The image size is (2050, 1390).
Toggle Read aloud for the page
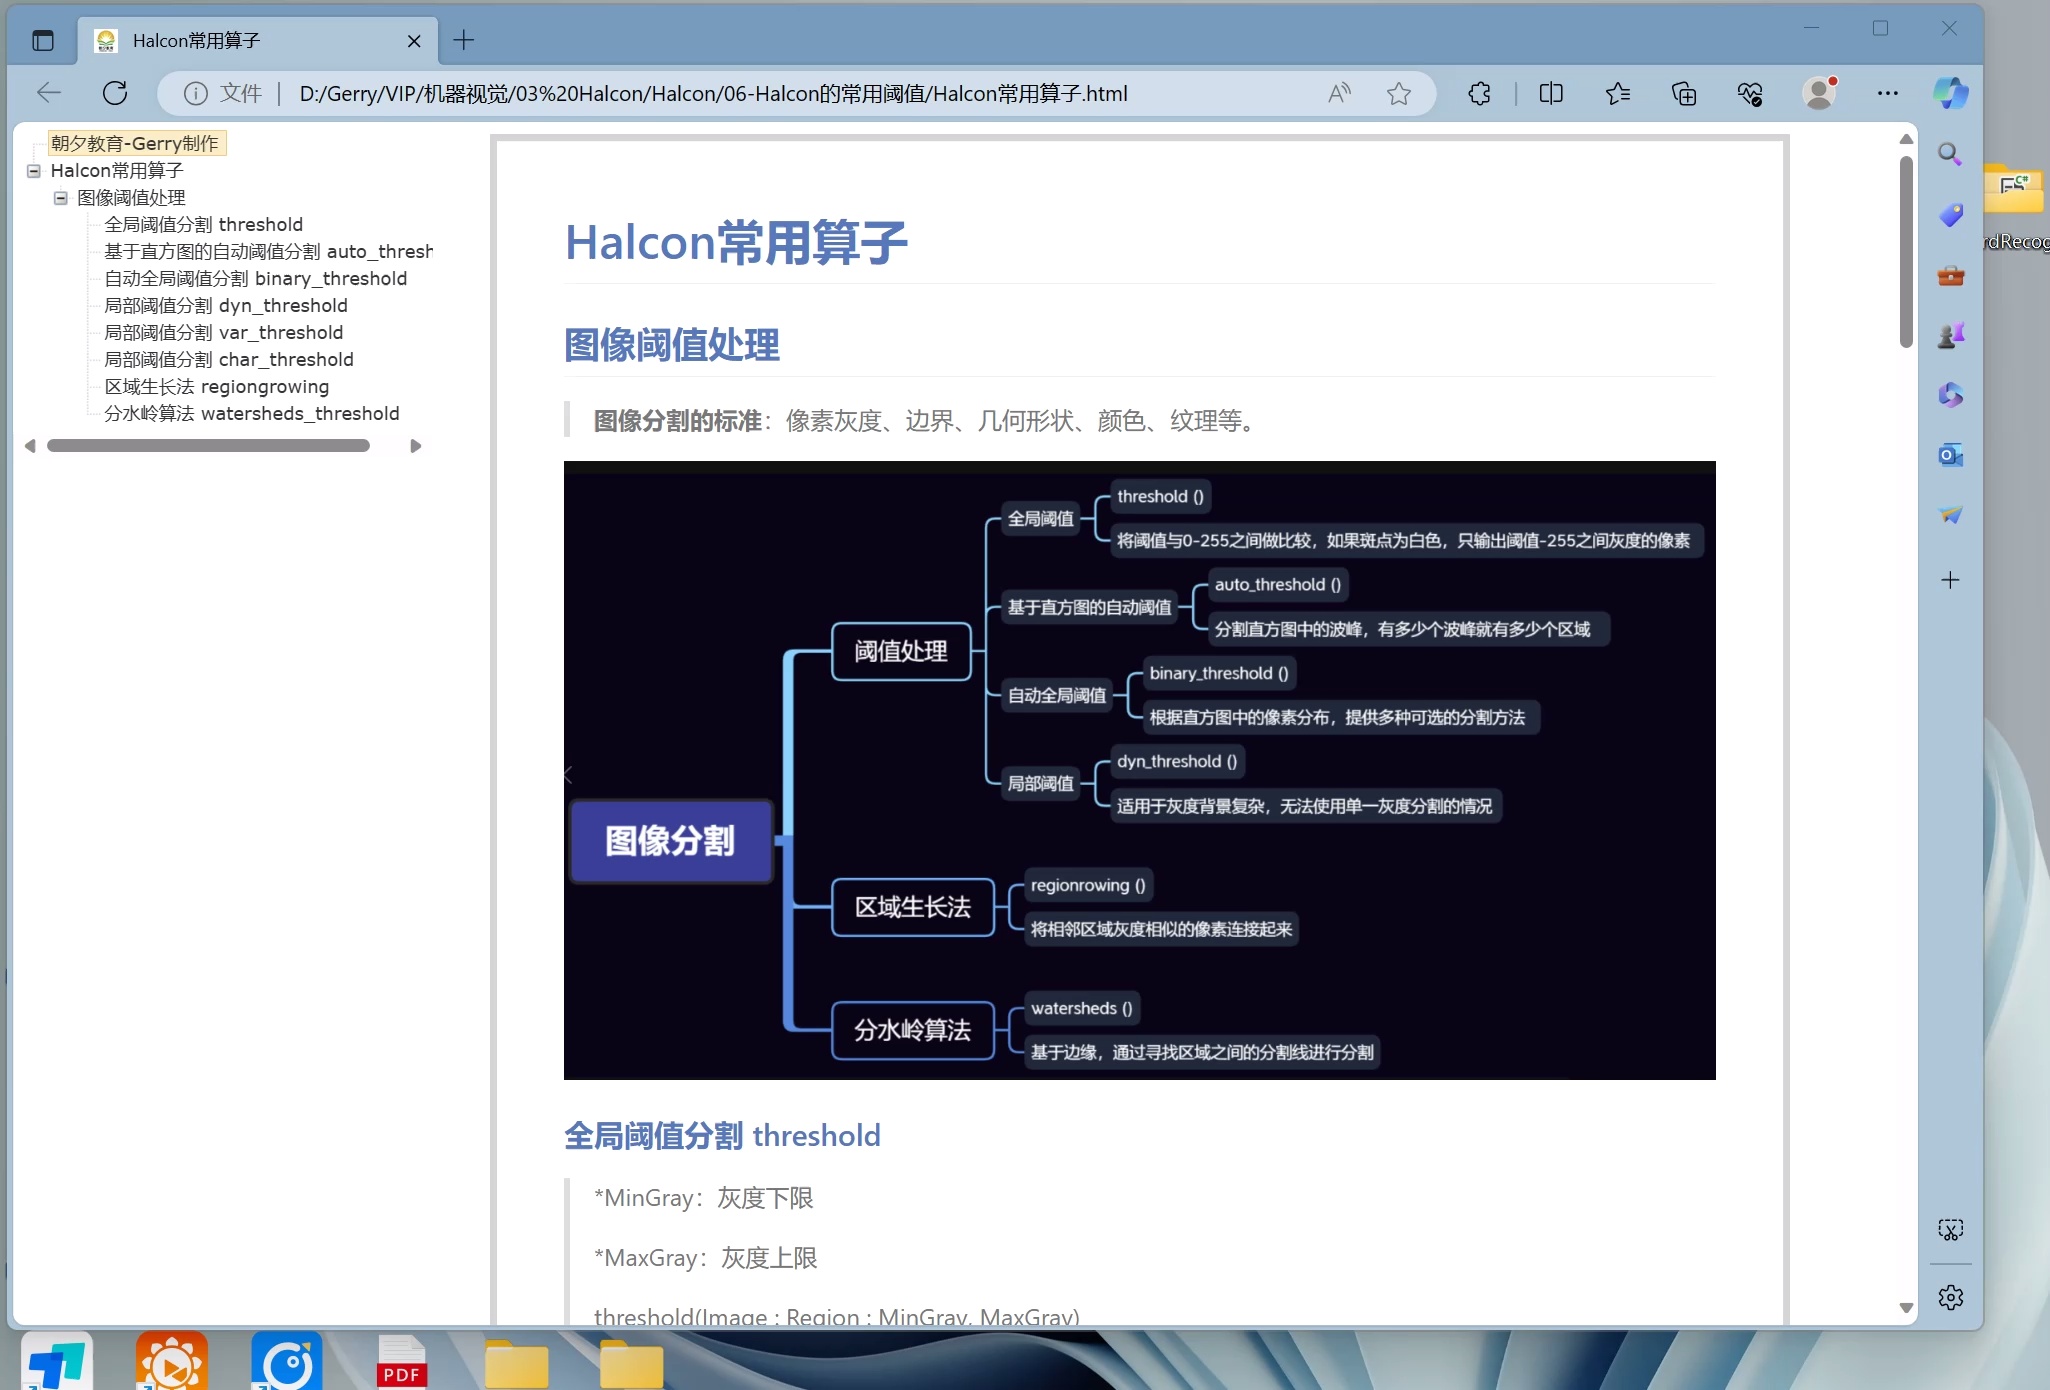pos(1339,93)
